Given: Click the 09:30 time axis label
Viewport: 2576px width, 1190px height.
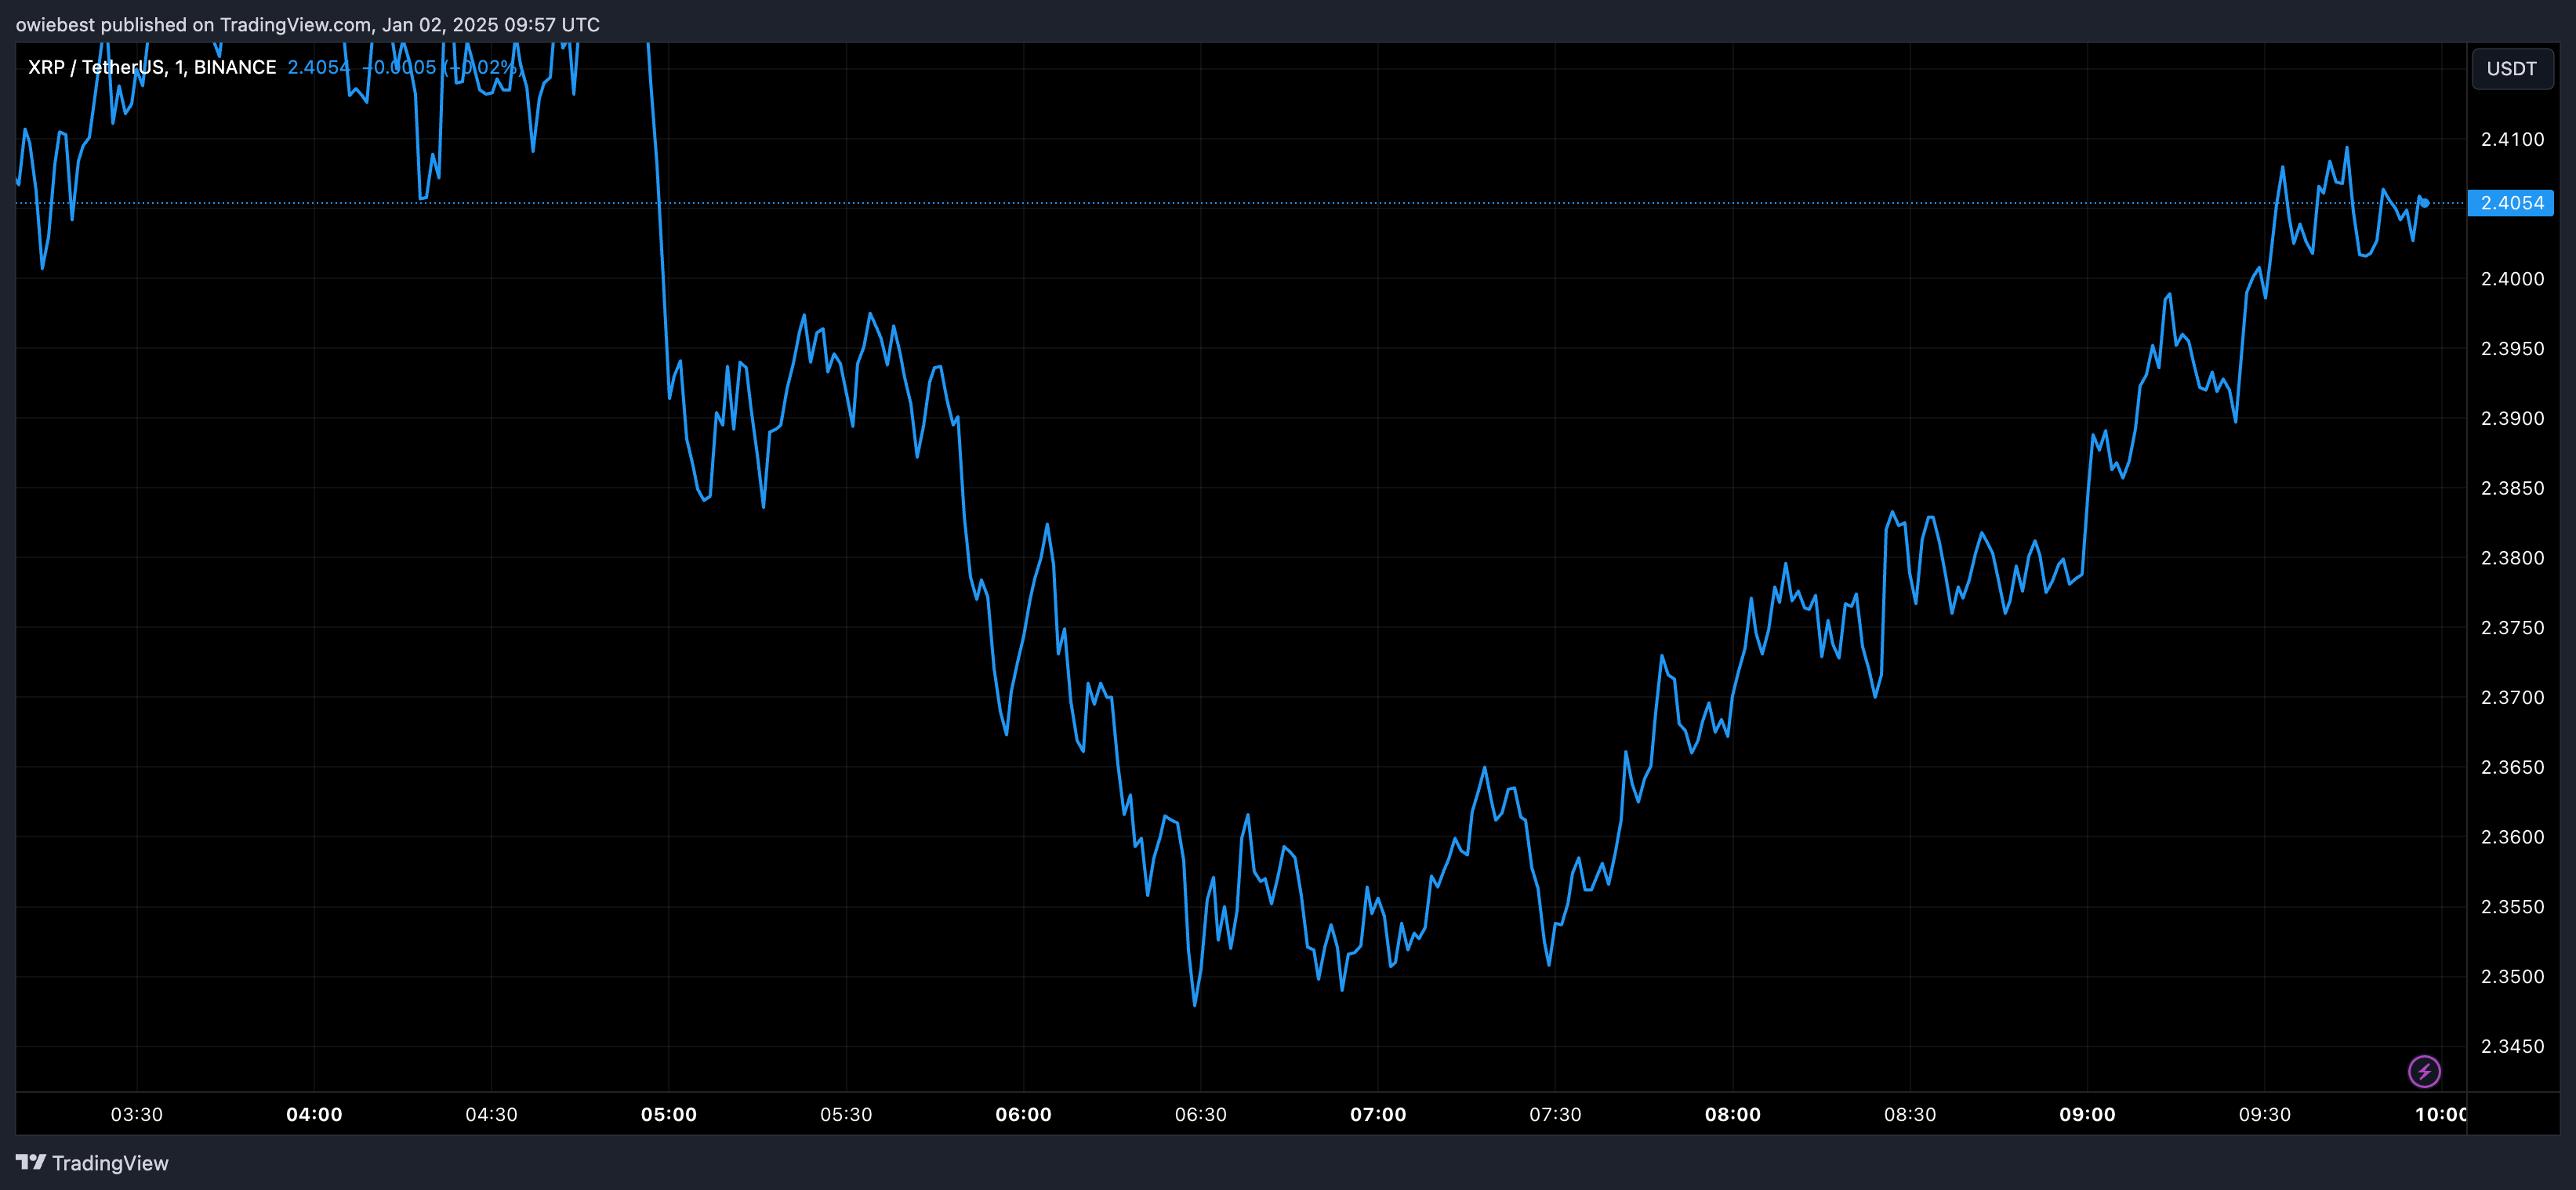Looking at the screenshot, I should coord(2265,1115).
